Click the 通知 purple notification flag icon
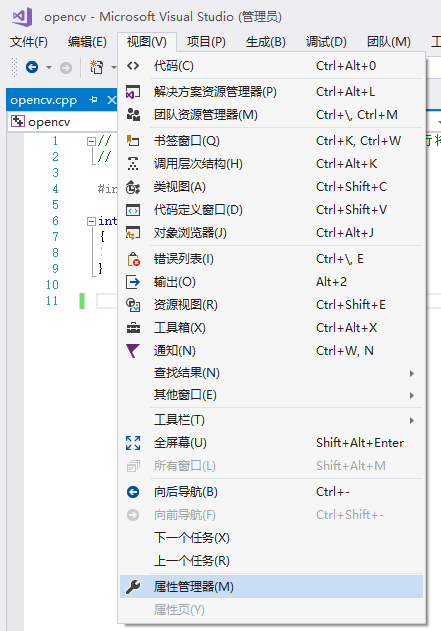Screen dimensions: 441x631 pyautogui.click(x=133, y=351)
